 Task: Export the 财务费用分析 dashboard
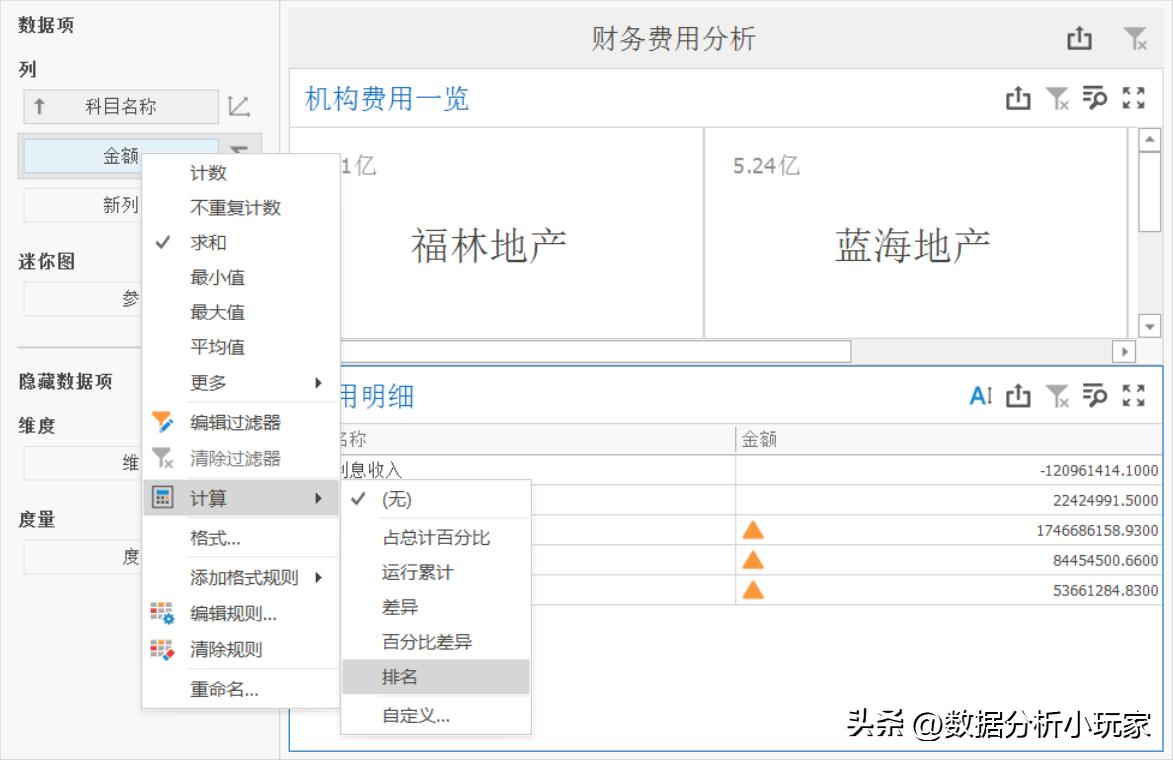(x=1079, y=37)
